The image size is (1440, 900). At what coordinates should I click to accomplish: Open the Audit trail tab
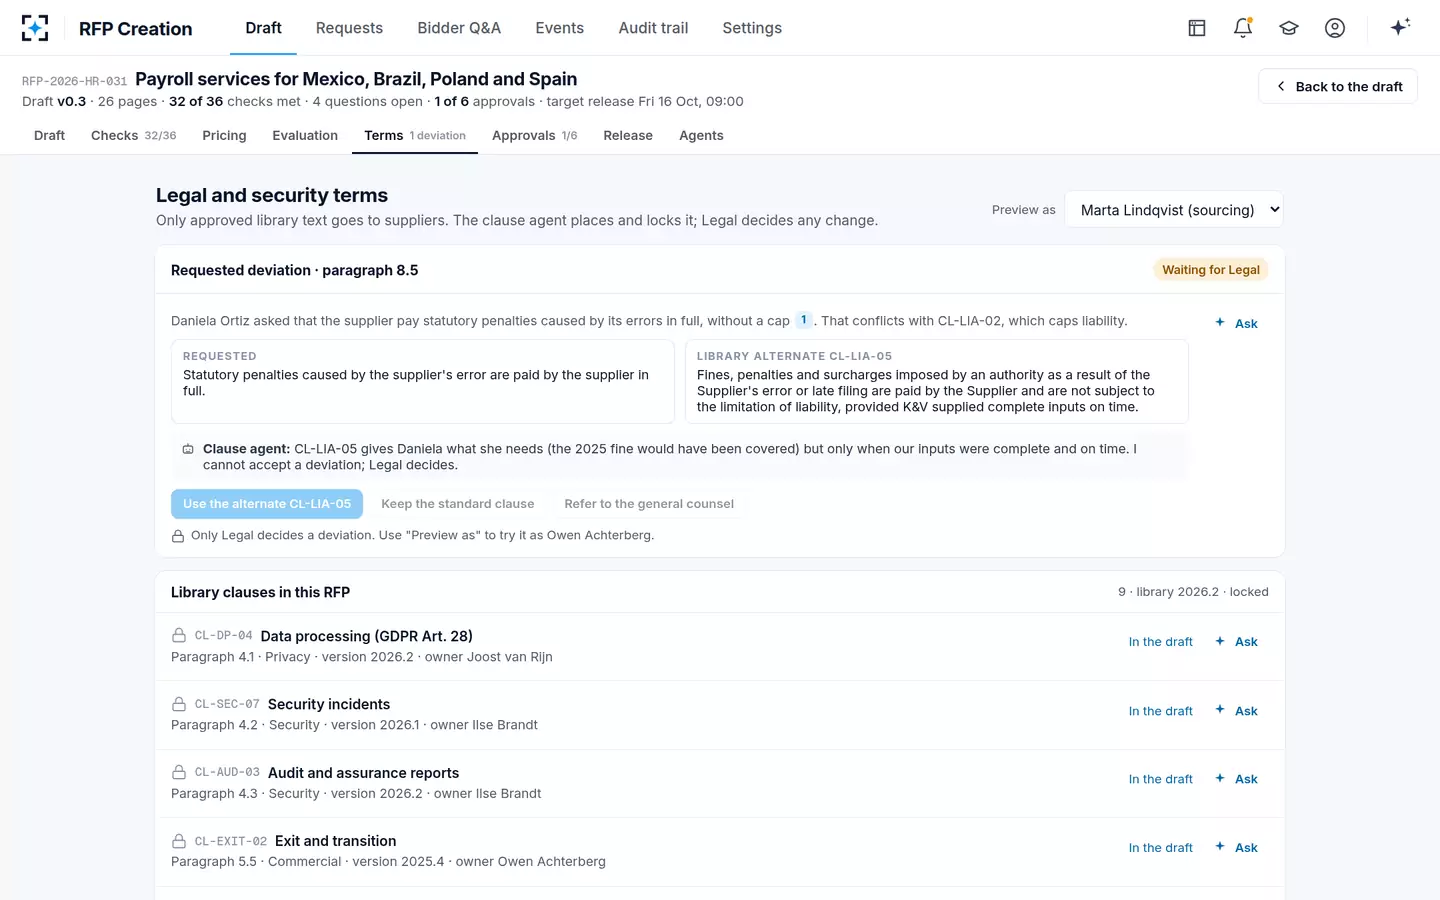click(653, 28)
